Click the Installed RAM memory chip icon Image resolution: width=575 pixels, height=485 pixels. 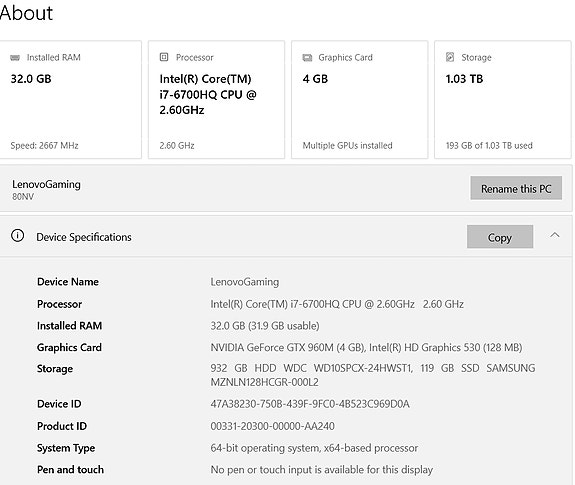coord(15,58)
